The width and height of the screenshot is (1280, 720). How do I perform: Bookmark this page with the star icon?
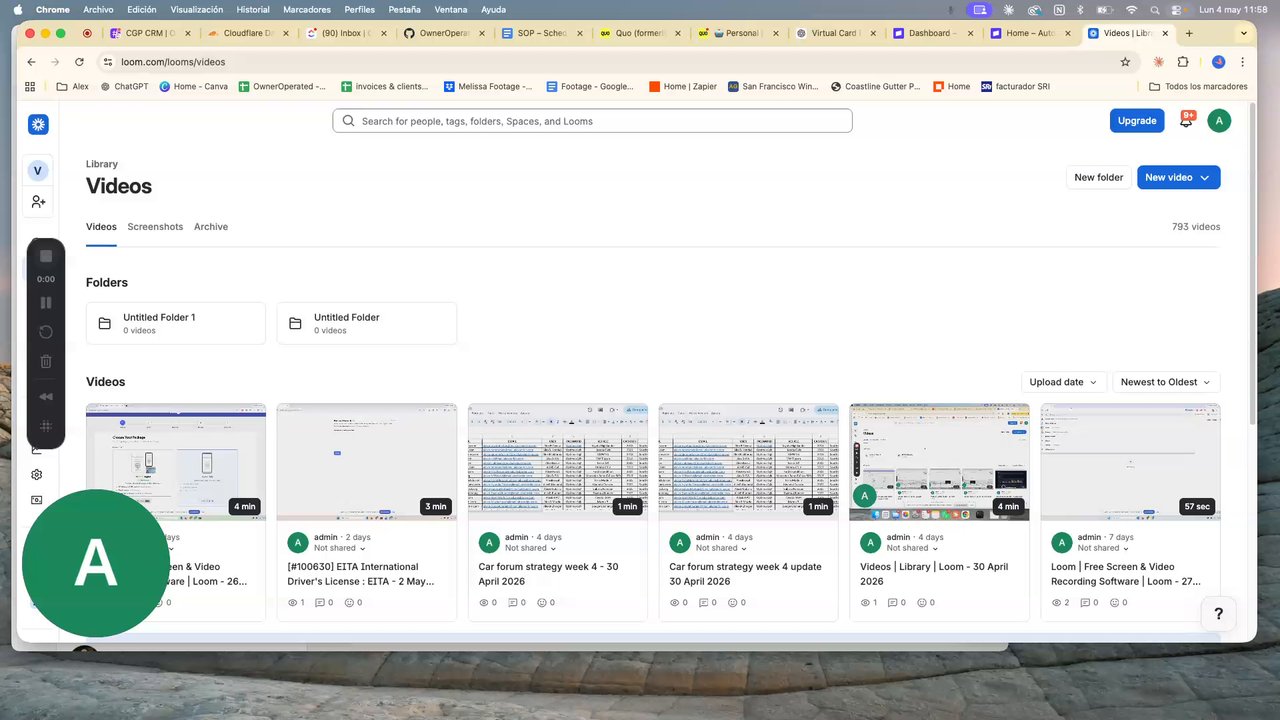coord(1125,62)
